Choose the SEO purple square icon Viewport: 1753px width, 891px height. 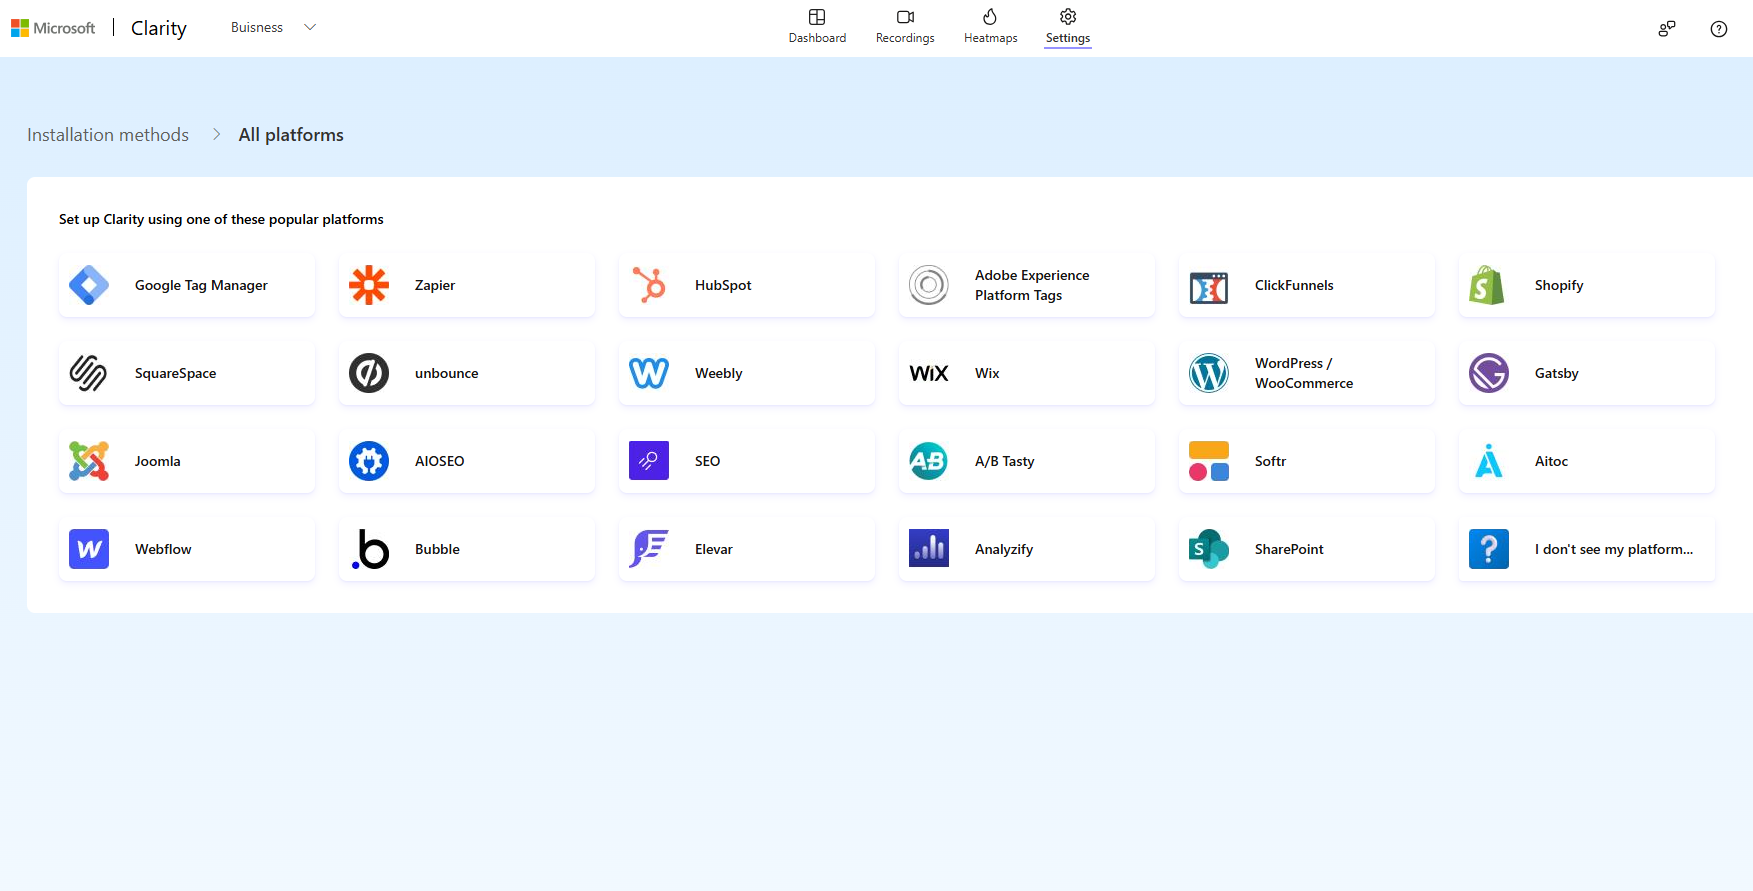click(649, 461)
